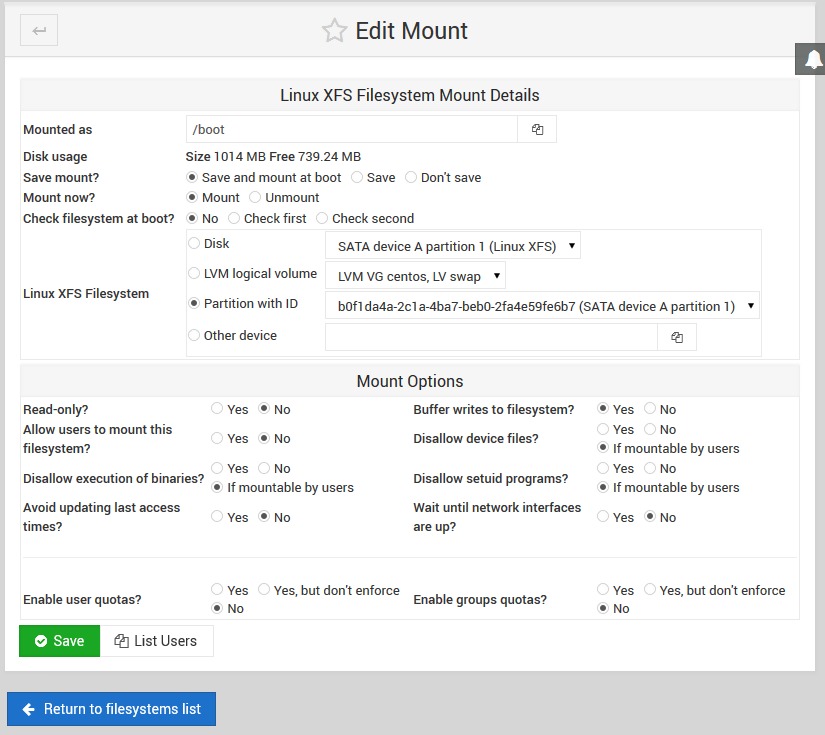
Task: Click browse icon next to Other device field
Action: [677, 338]
